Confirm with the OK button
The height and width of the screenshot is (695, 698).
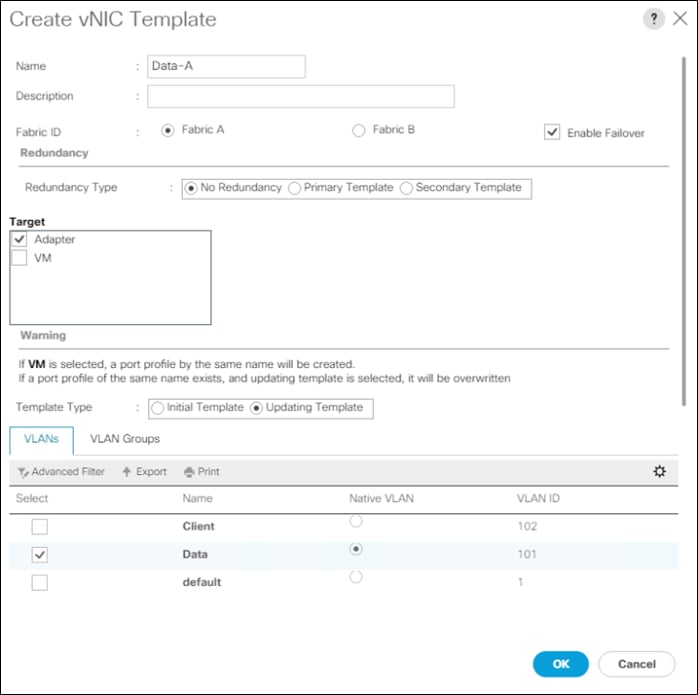560,664
